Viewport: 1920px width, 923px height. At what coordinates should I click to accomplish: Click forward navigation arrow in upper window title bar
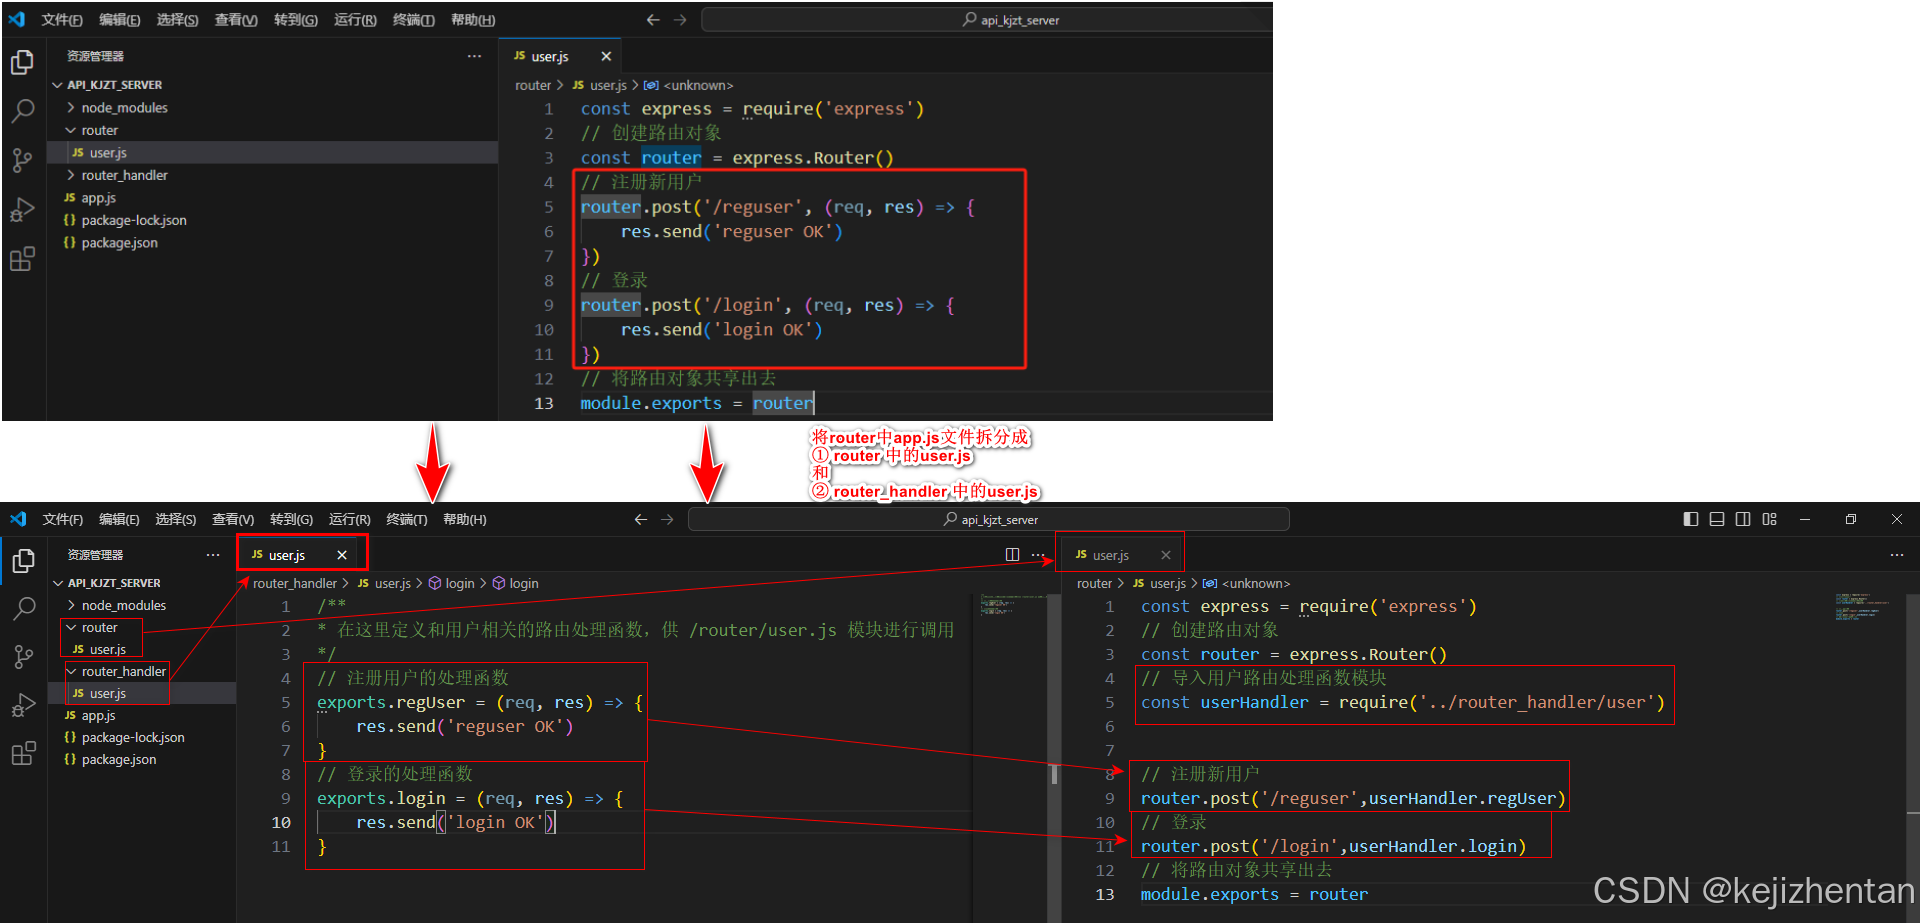click(680, 20)
